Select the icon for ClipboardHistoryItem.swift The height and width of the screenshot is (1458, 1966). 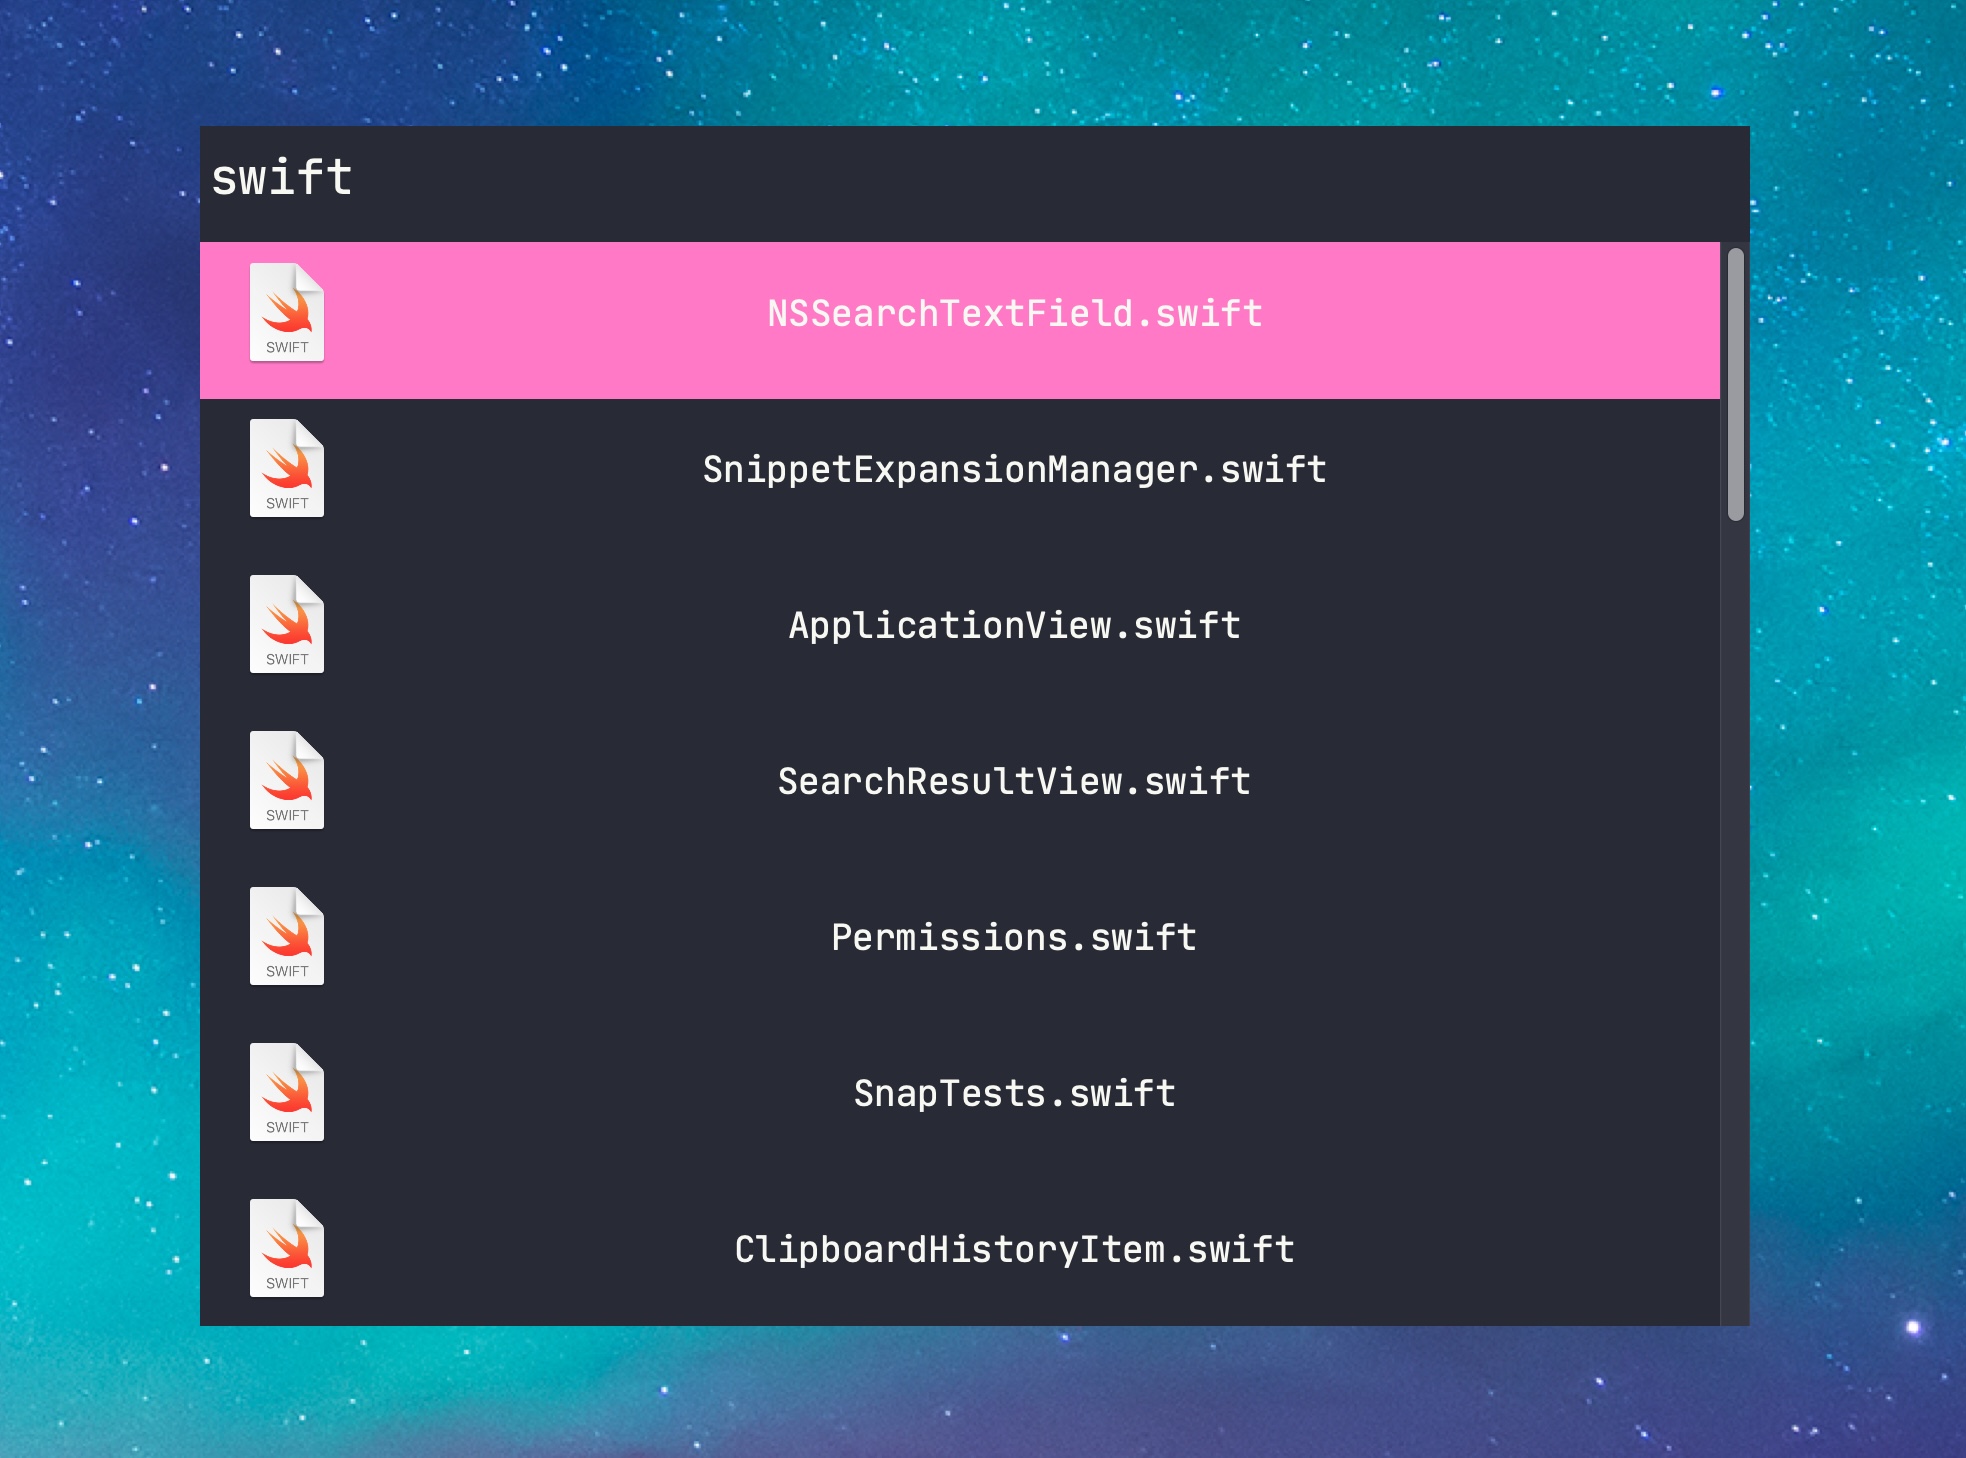287,1249
